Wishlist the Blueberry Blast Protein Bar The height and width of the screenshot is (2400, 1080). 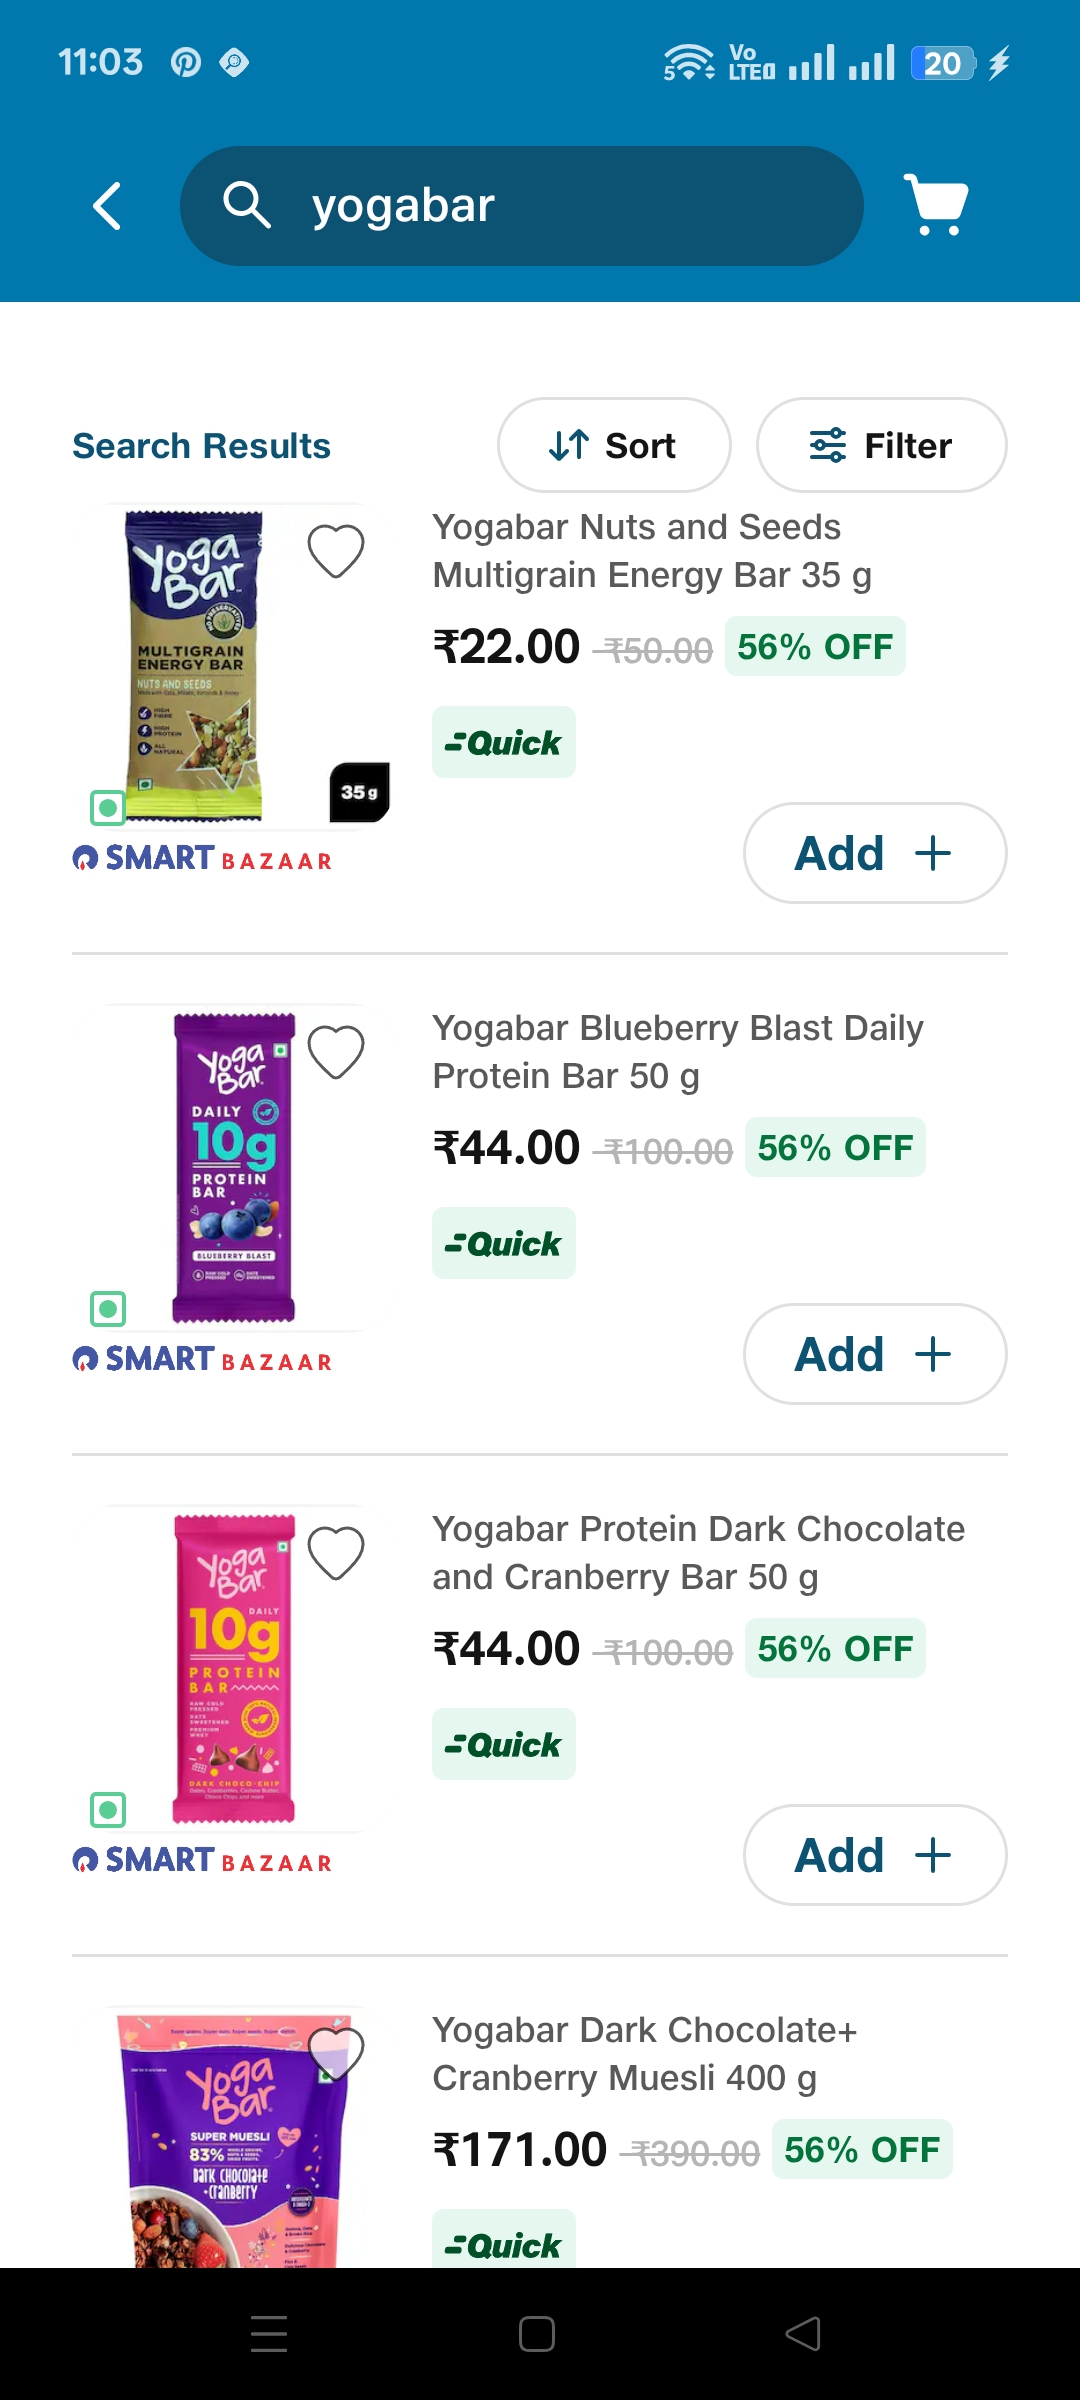[x=336, y=1052]
